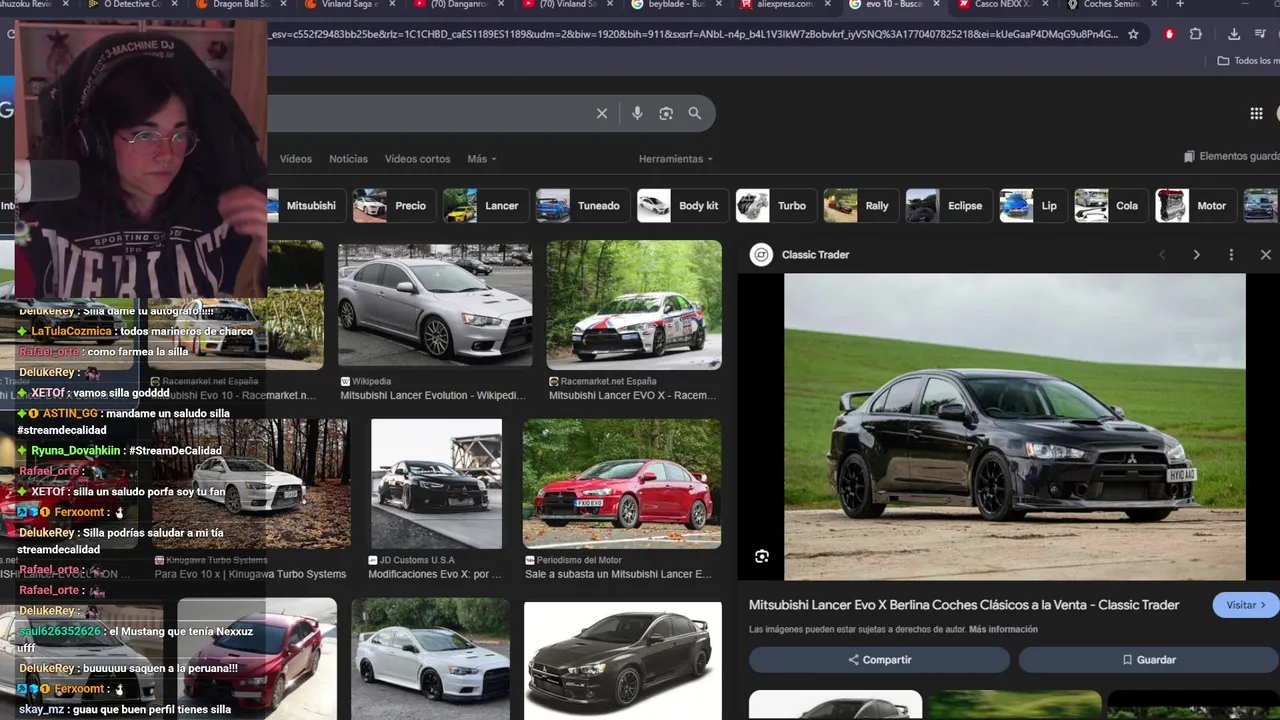
Task: Show the previous image in the preview panel
Action: pos(1162,255)
